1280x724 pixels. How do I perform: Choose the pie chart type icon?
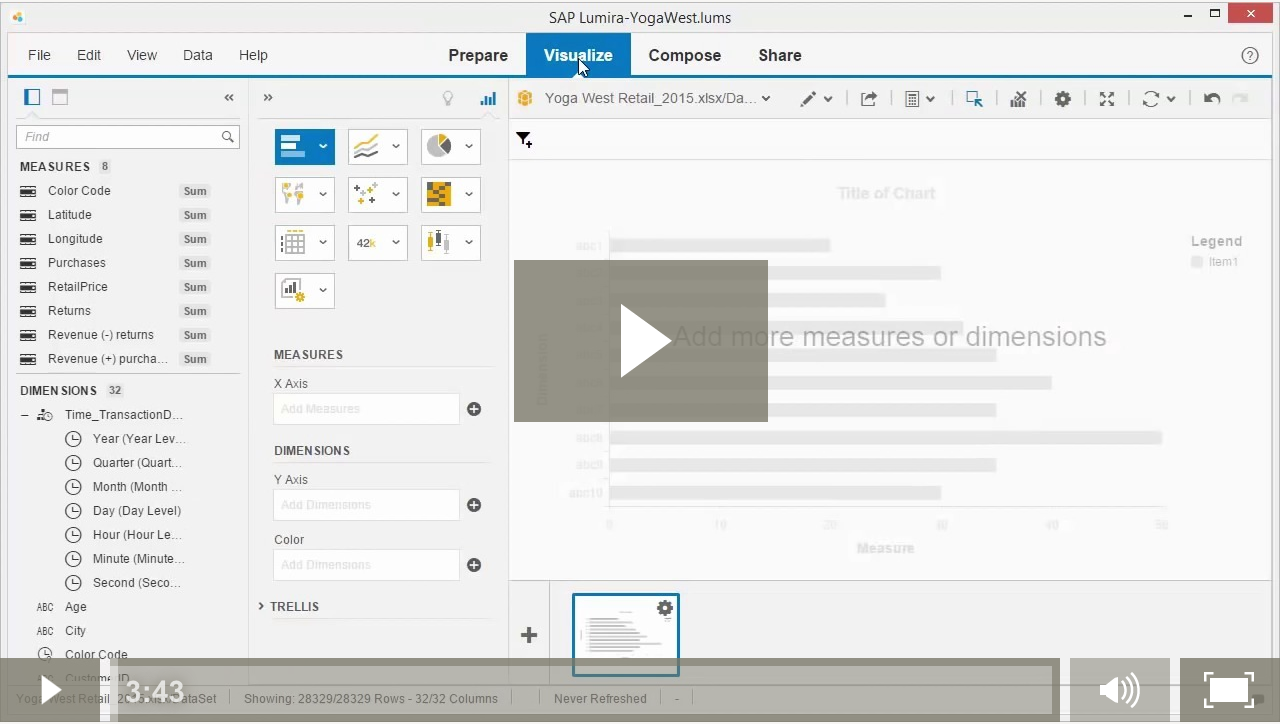pos(439,146)
